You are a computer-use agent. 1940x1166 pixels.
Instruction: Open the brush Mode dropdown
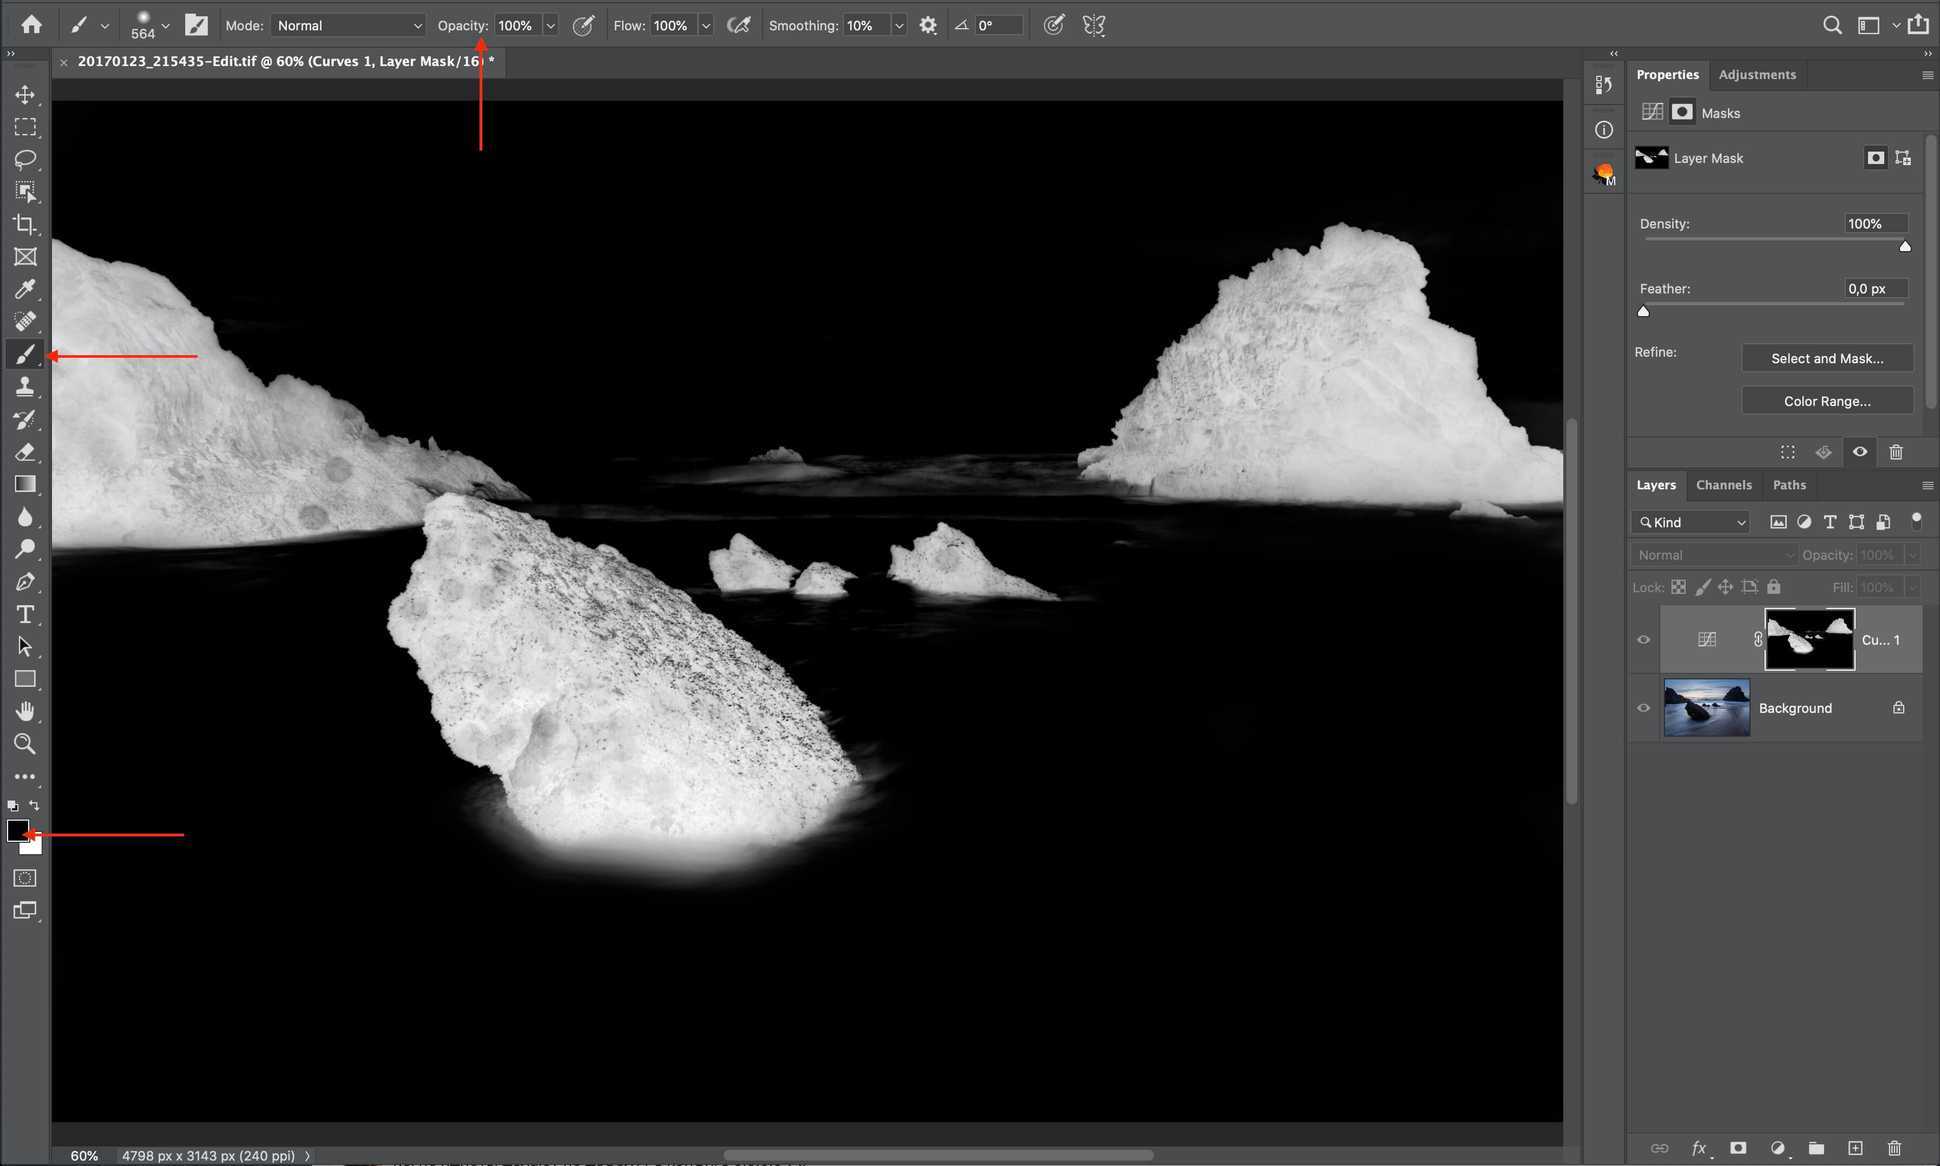[348, 25]
